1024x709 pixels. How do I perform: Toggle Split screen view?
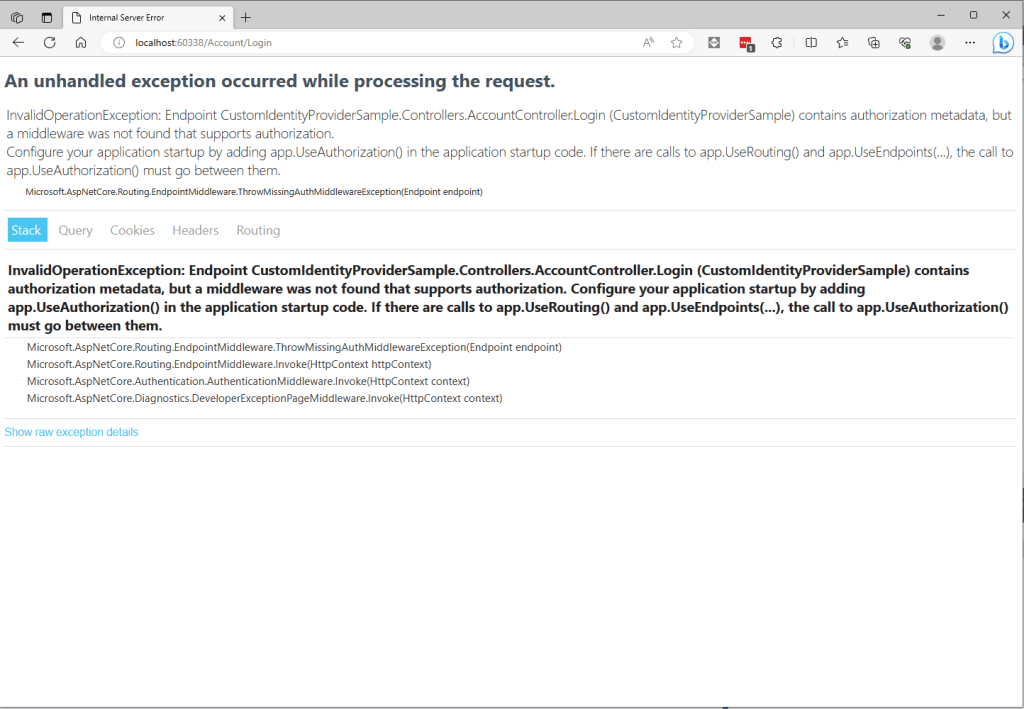pyautogui.click(x=811, y=43)
